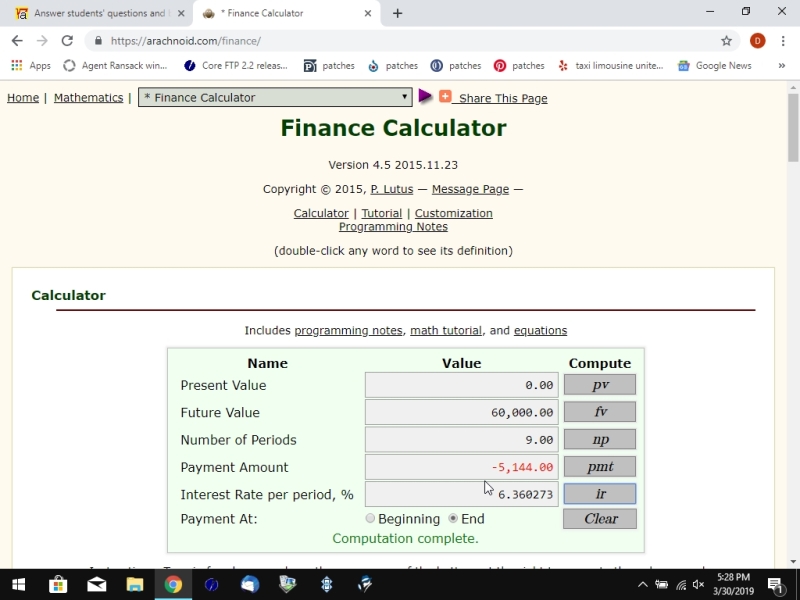This screenshot has width=800, height=600.
Task: Click the Clear button
Action: tap(599, 519)
